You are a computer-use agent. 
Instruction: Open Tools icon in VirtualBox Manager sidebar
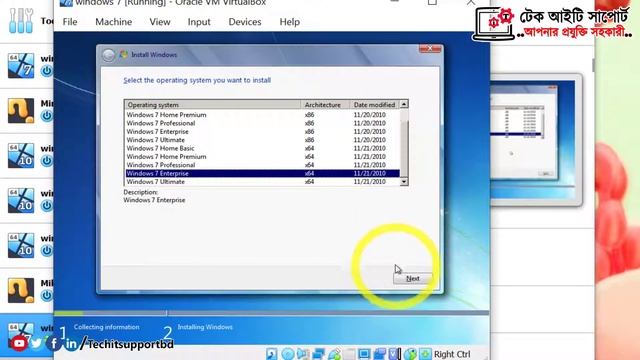click(x=21, y=21)
